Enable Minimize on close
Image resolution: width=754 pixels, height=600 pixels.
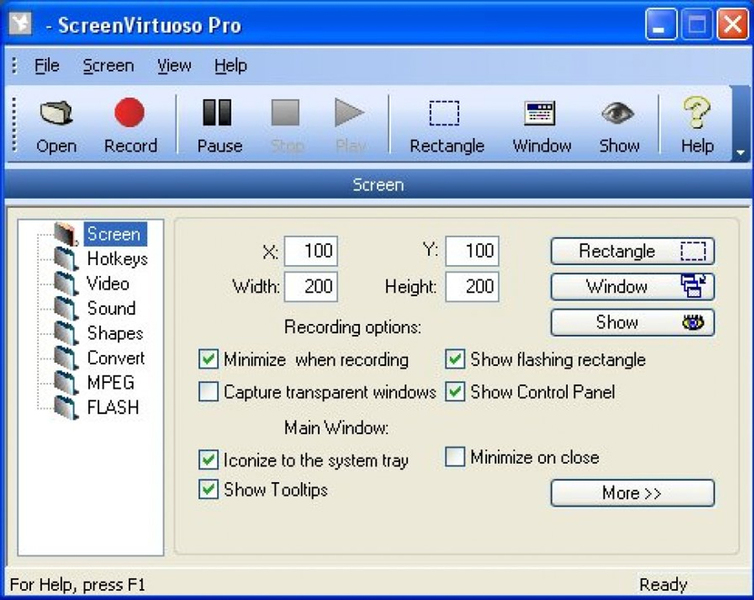tap(454, 457)
